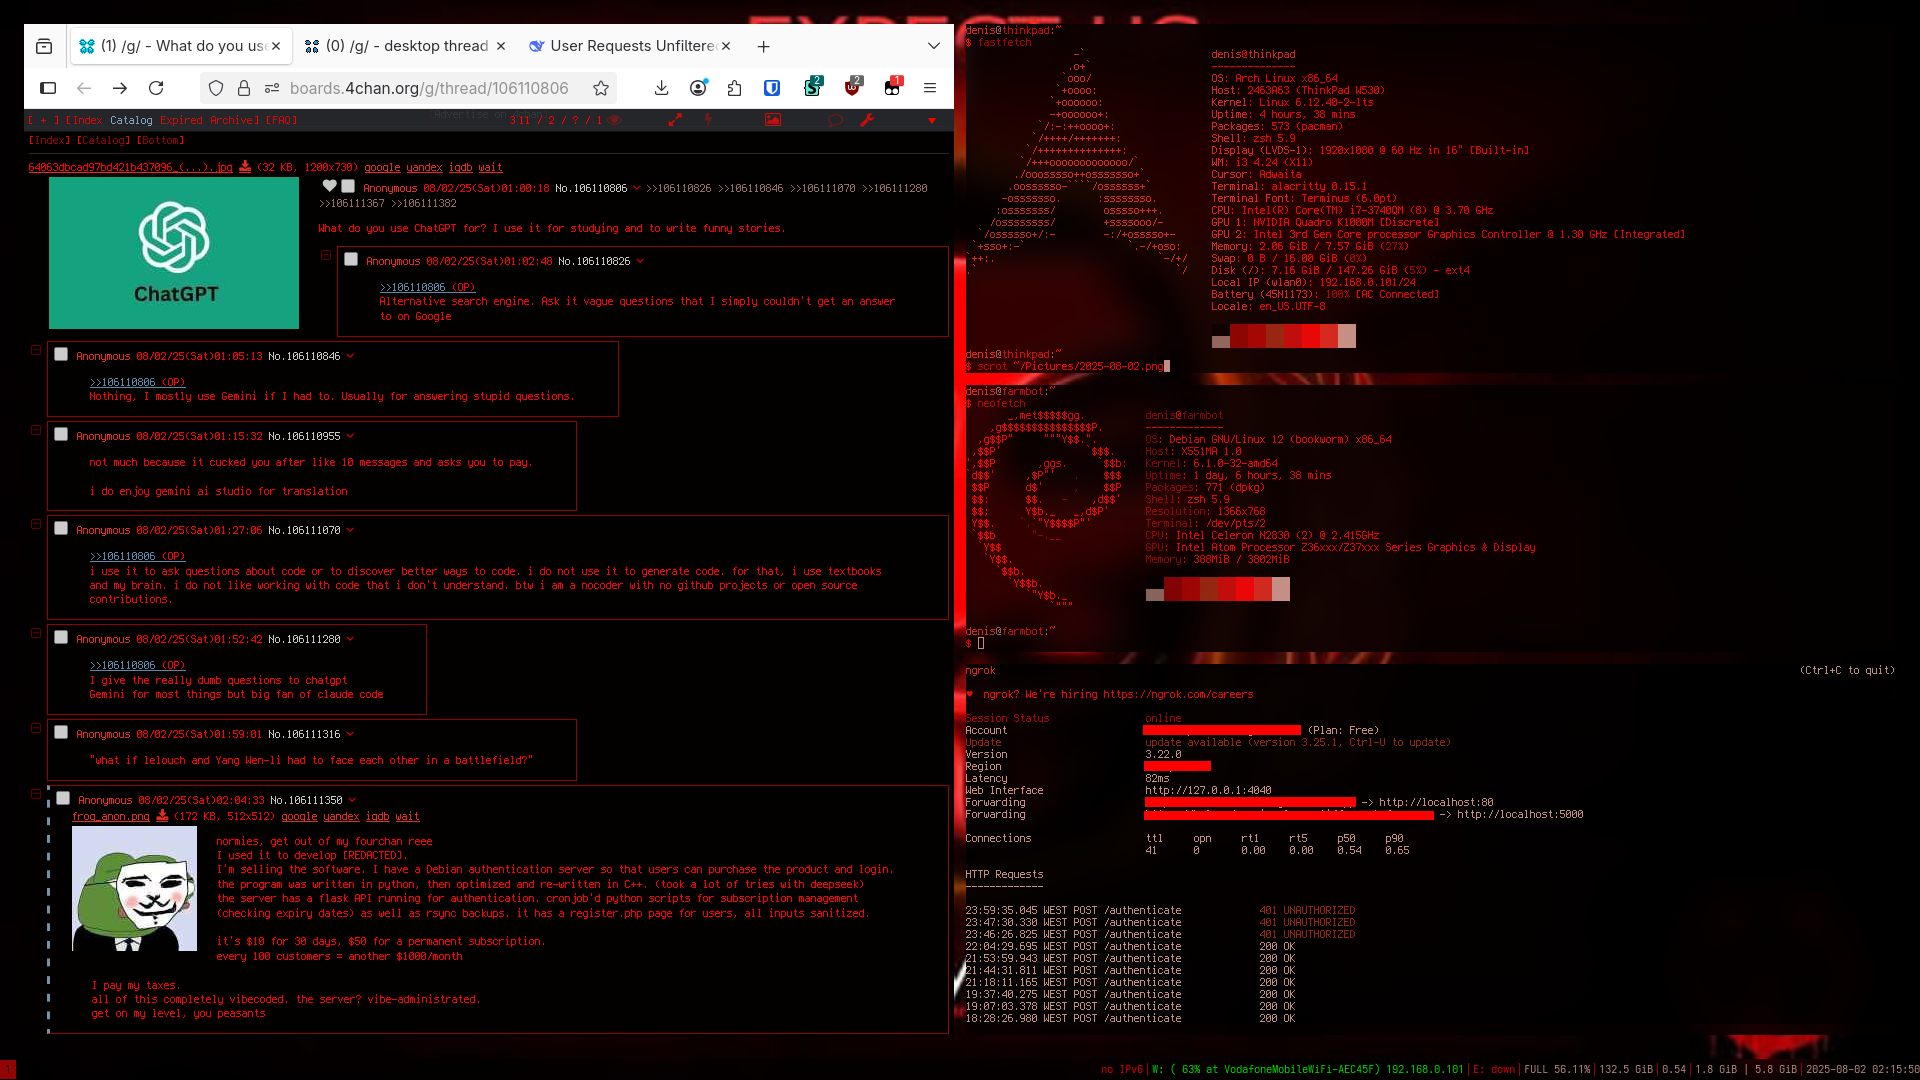Expand the frog anon image thumbnail

[134, 888]
